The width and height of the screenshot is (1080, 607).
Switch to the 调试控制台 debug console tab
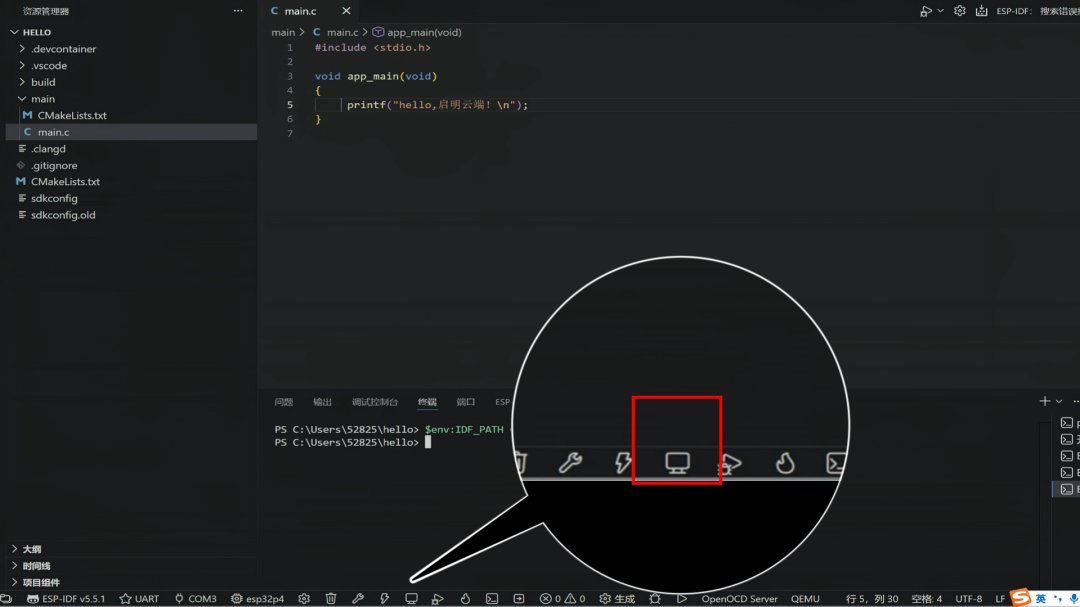375,402
